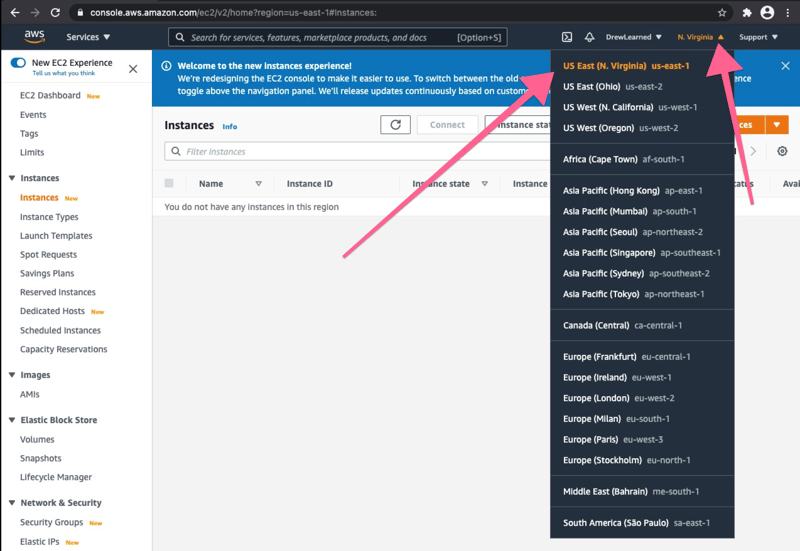Click the search magnifier in Filter instances
Screen dimensions: 800x551
click(176, 152)
